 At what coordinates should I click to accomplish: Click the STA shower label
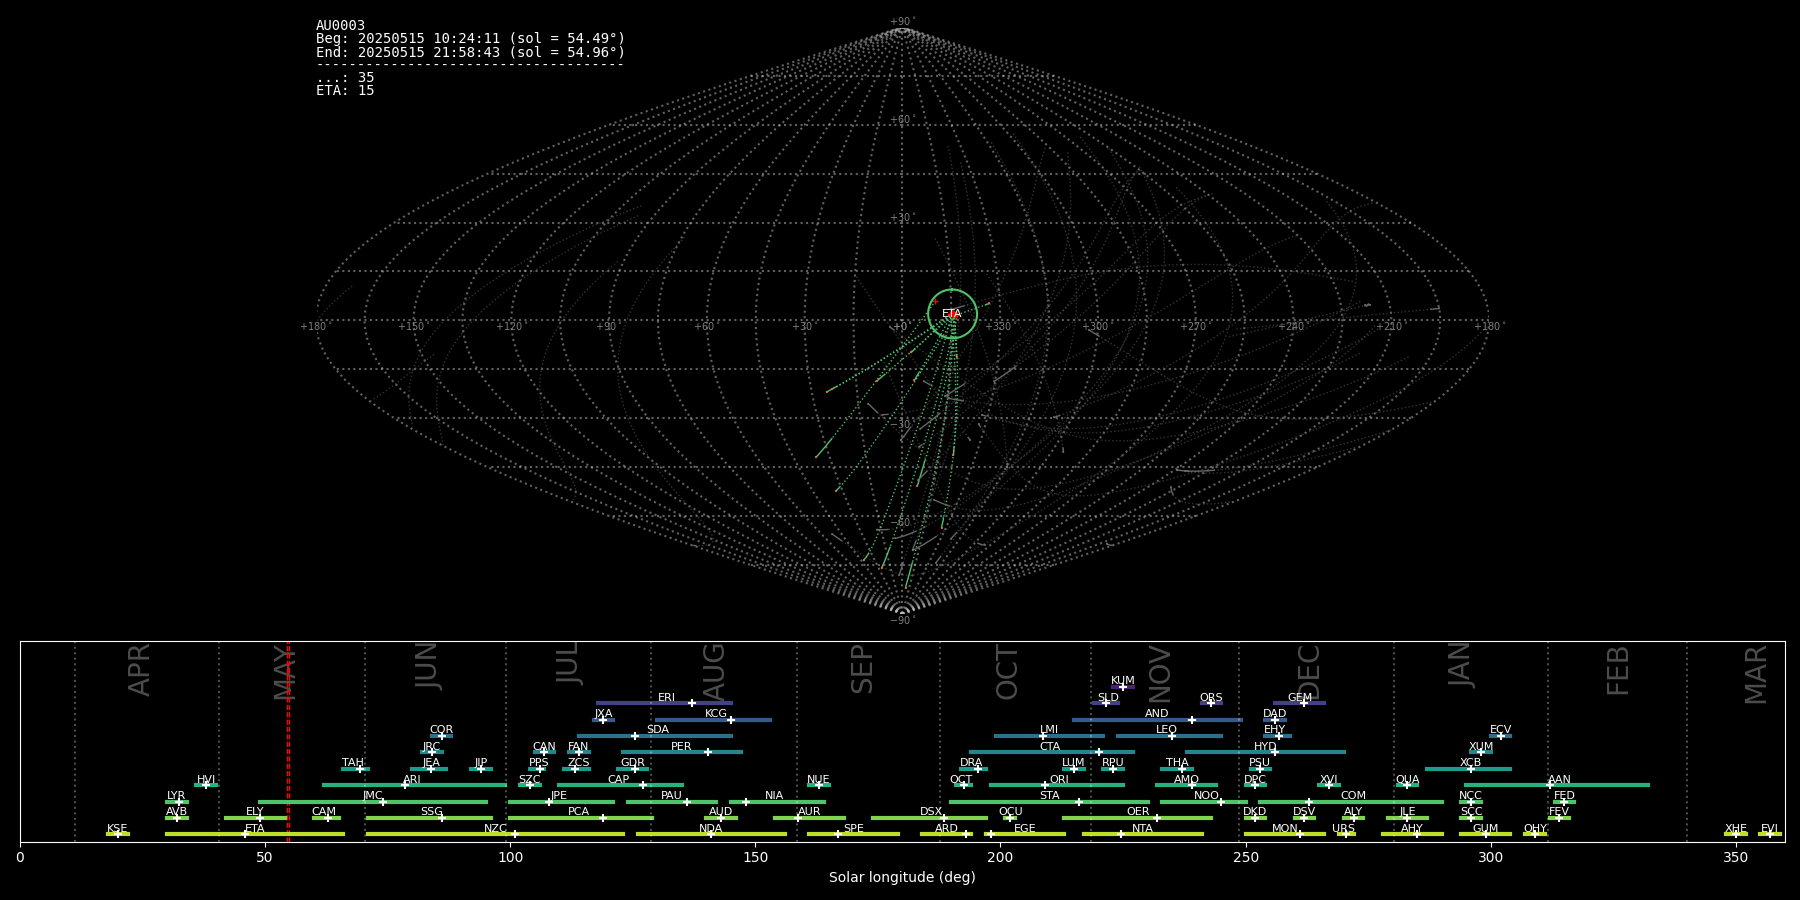[x=1049, y=796]
